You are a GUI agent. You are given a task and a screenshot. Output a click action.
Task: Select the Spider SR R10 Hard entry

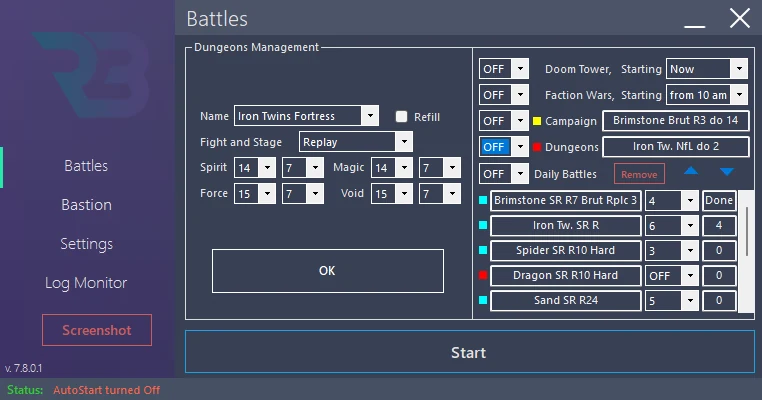(566, 250)
